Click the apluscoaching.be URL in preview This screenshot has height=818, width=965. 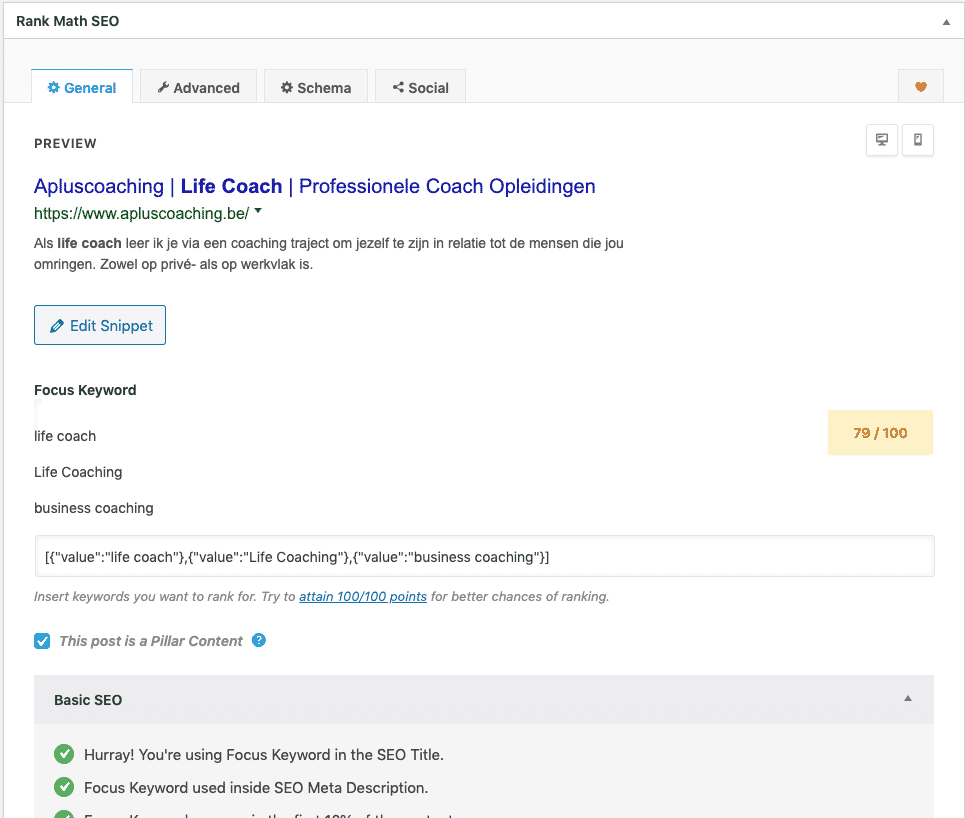142,213
